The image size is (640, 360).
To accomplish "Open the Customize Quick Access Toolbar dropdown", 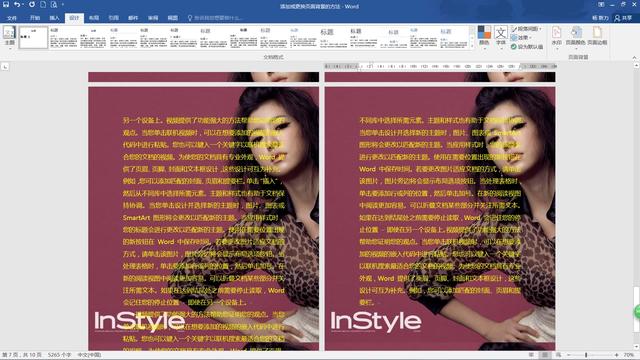I will point(63,5).
